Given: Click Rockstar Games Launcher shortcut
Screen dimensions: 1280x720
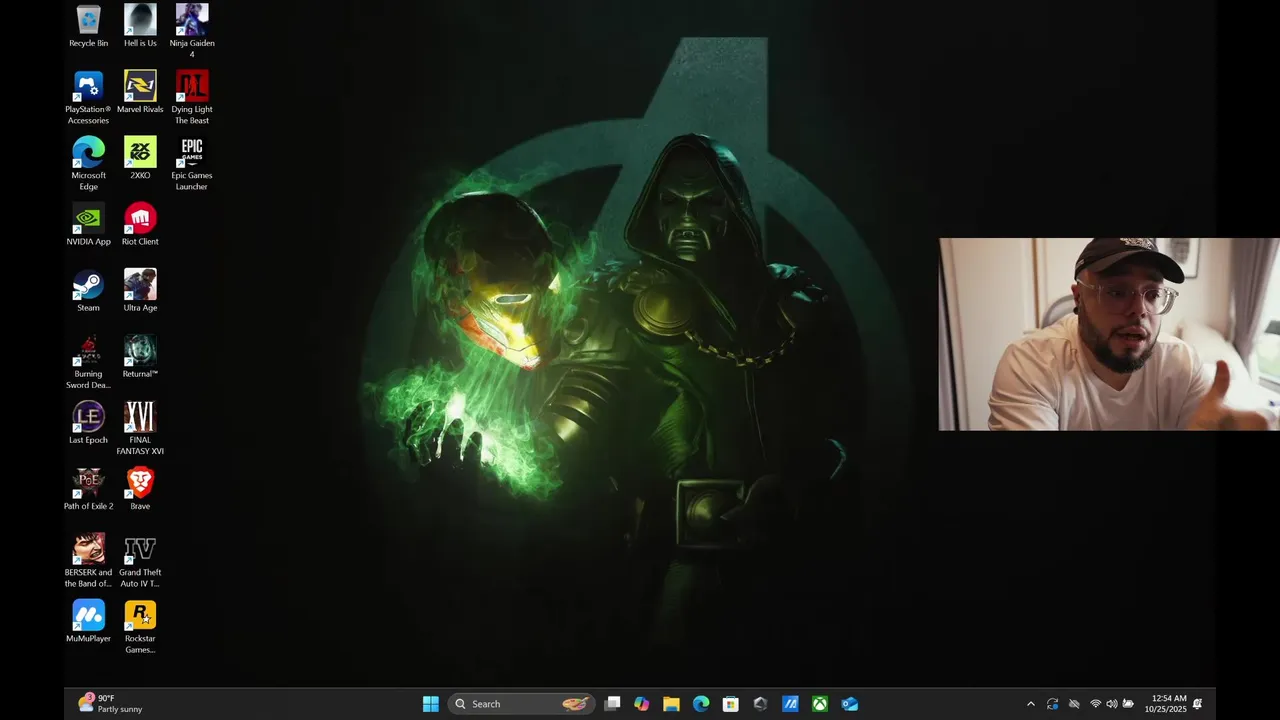Looking at the screenshot, I should (x=140, y=627).
